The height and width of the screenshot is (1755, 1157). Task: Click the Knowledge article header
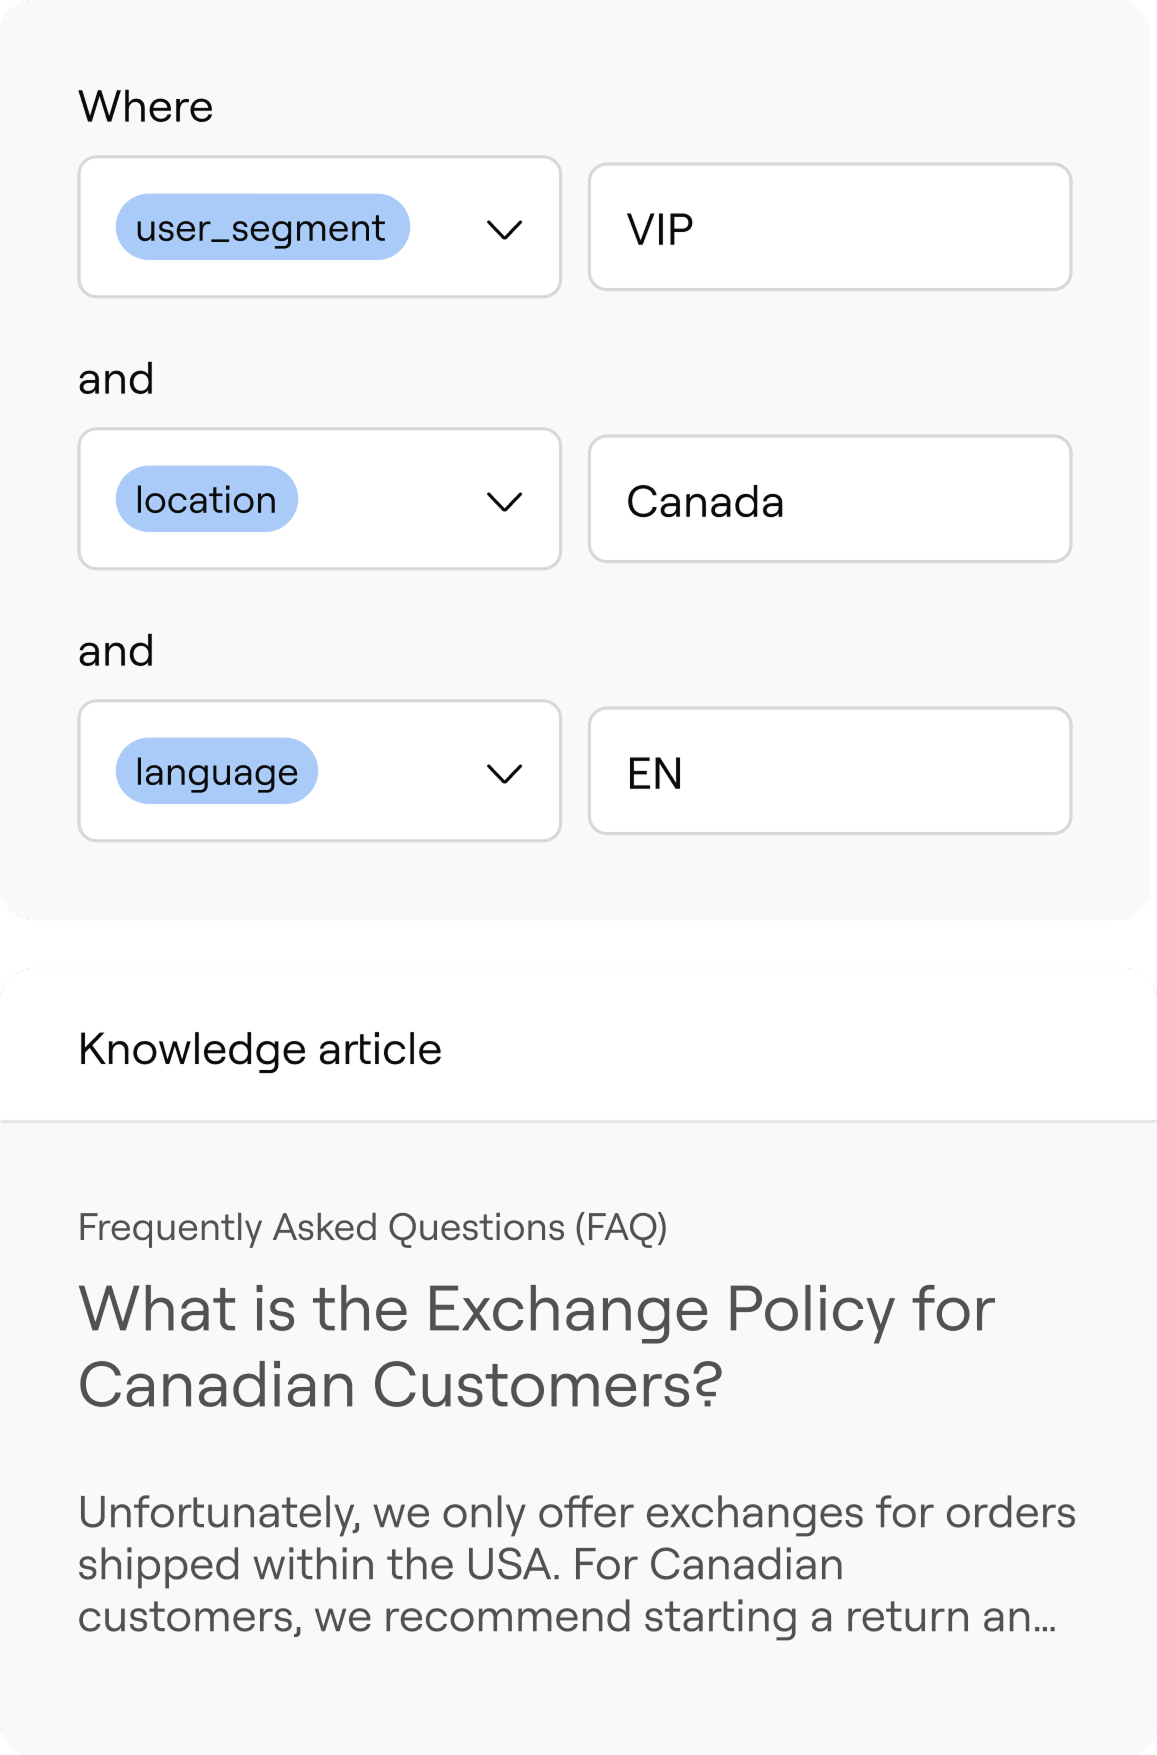(x=260, y=1049)
